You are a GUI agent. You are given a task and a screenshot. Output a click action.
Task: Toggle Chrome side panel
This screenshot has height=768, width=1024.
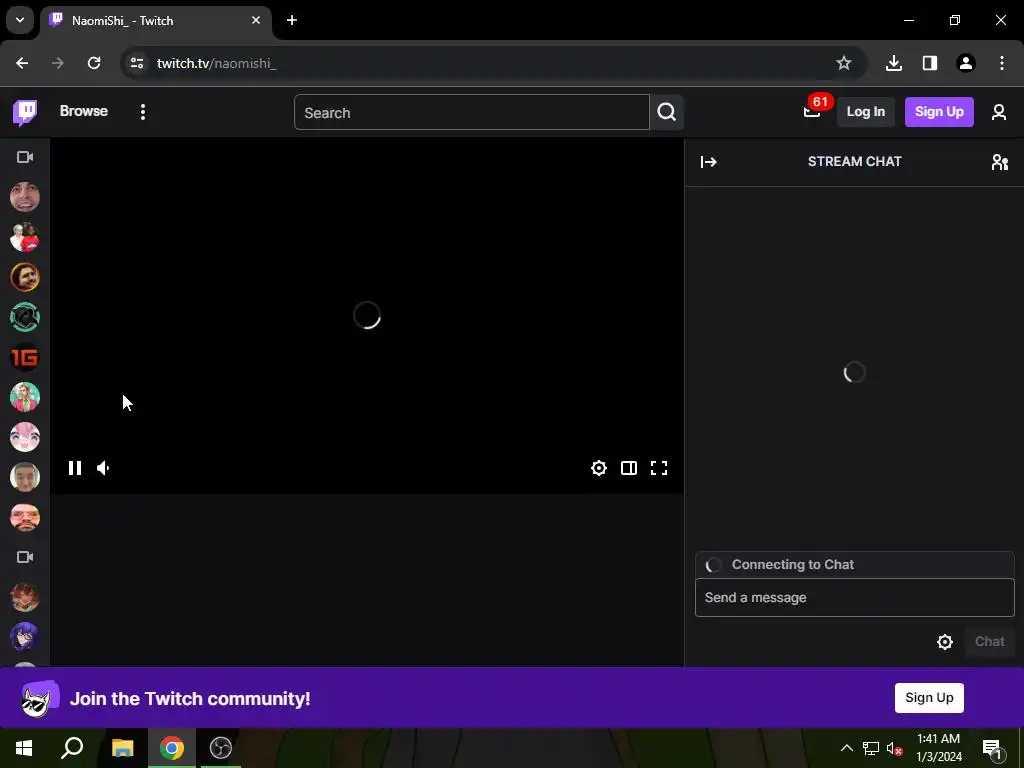930,63
